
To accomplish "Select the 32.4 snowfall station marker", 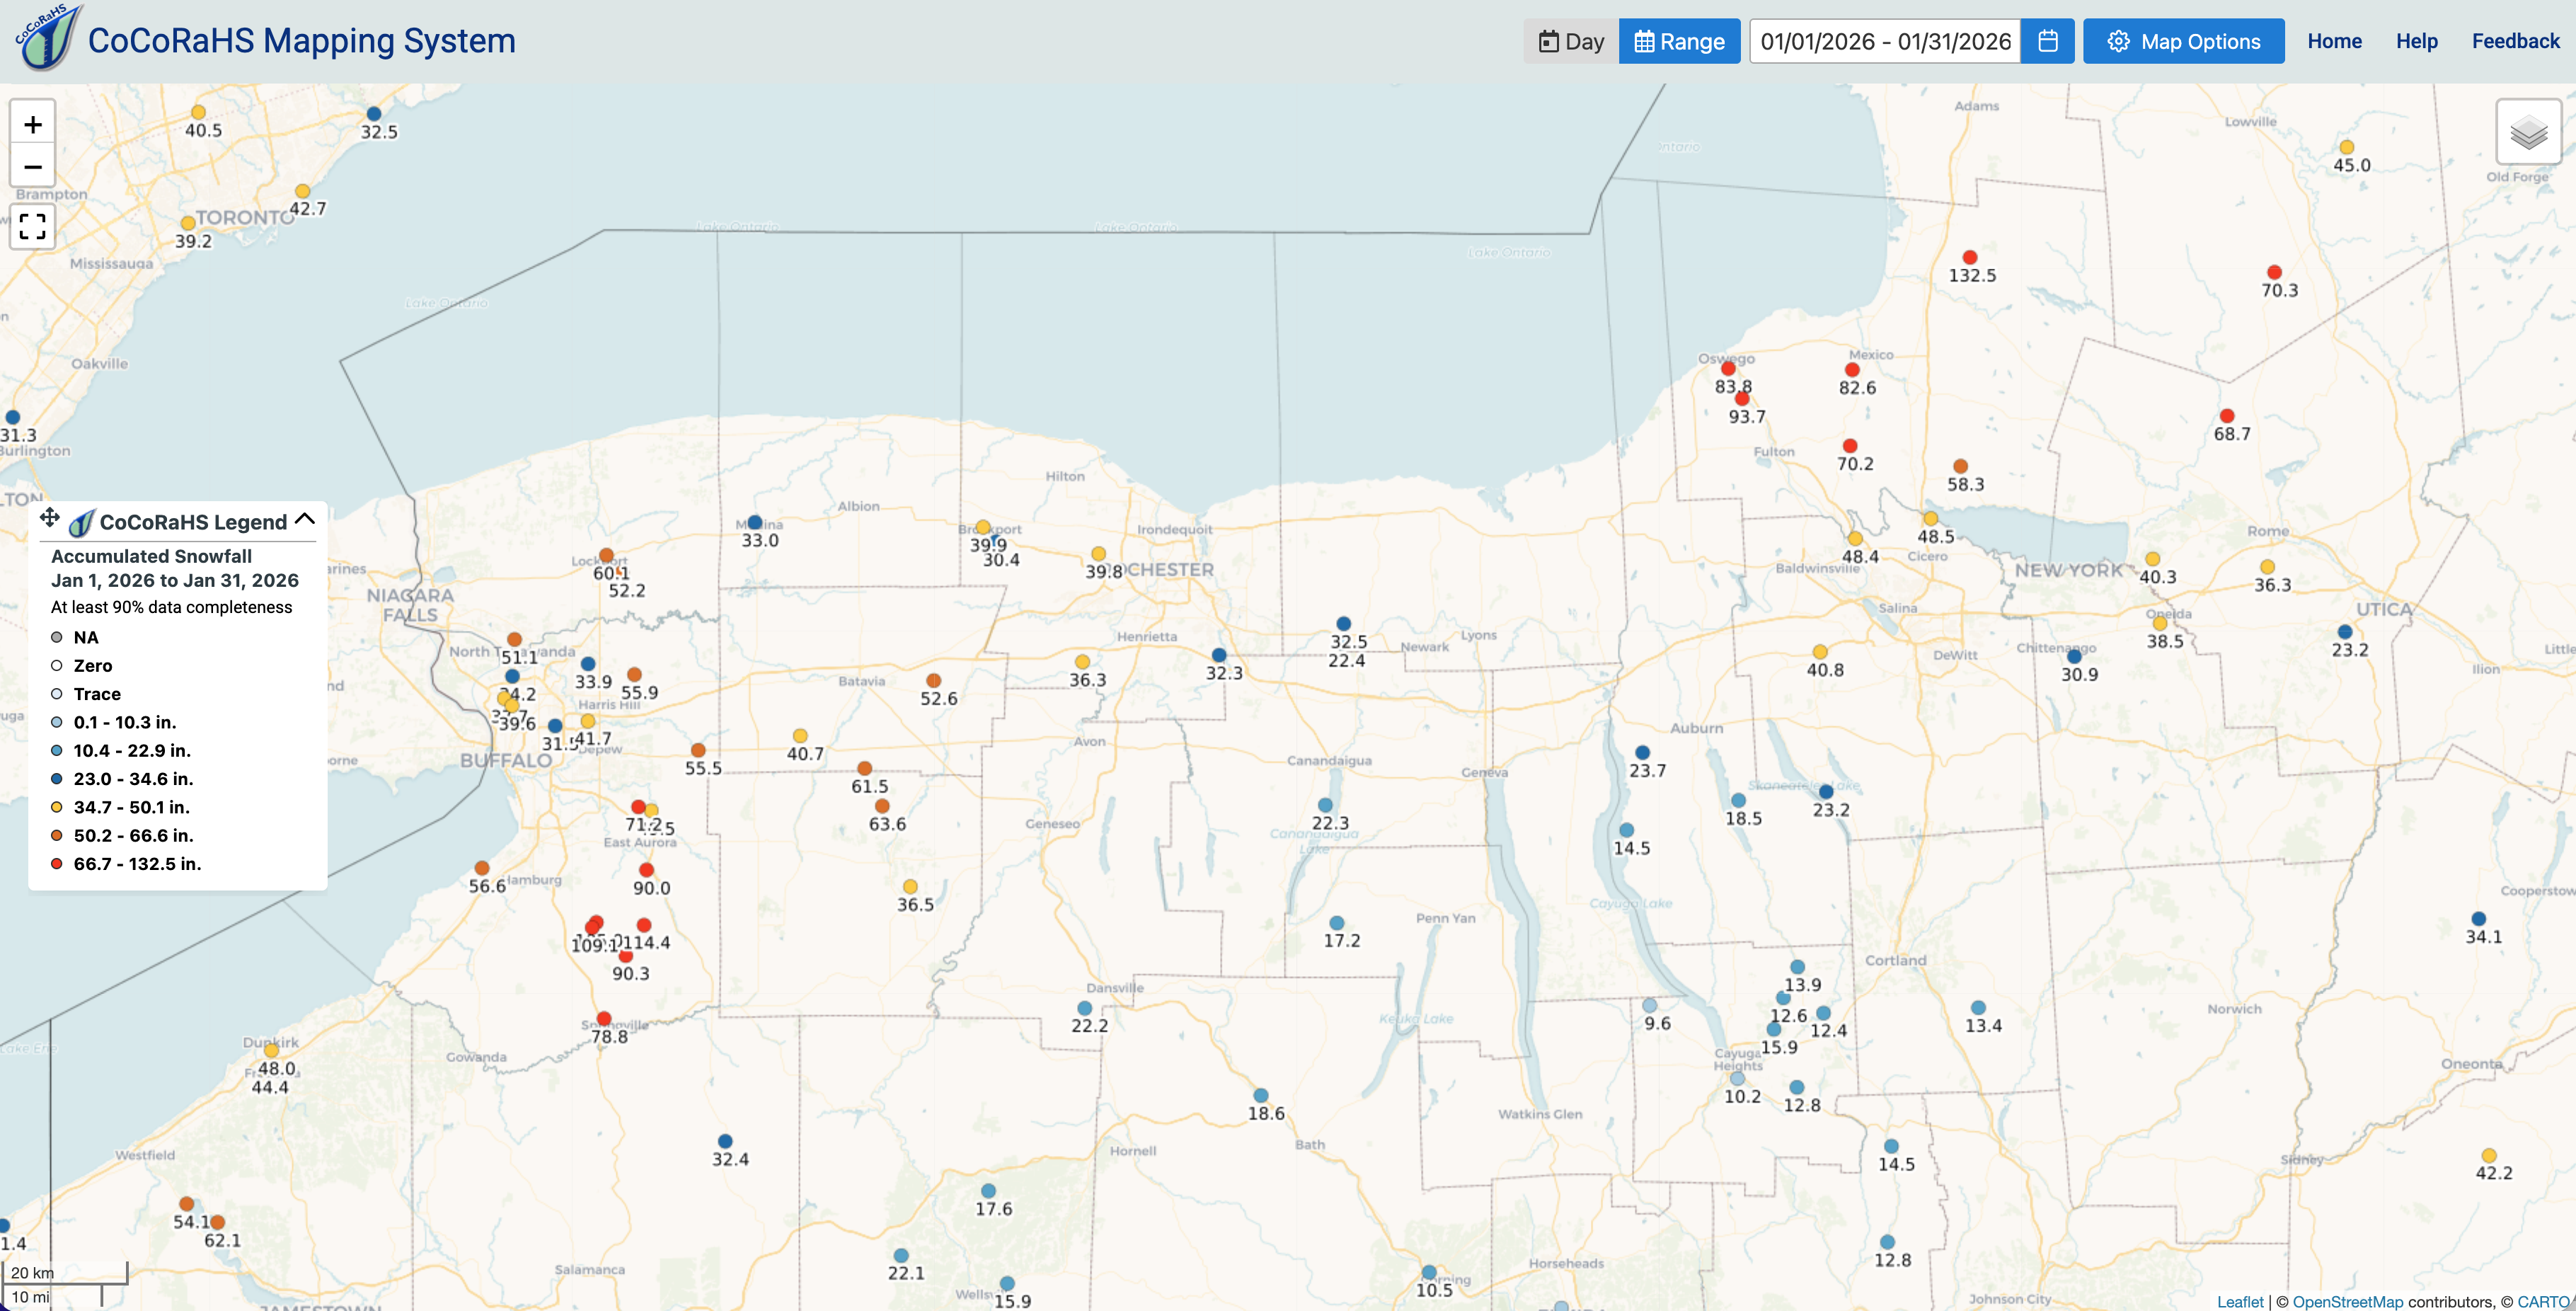I will coord(725,1141).
